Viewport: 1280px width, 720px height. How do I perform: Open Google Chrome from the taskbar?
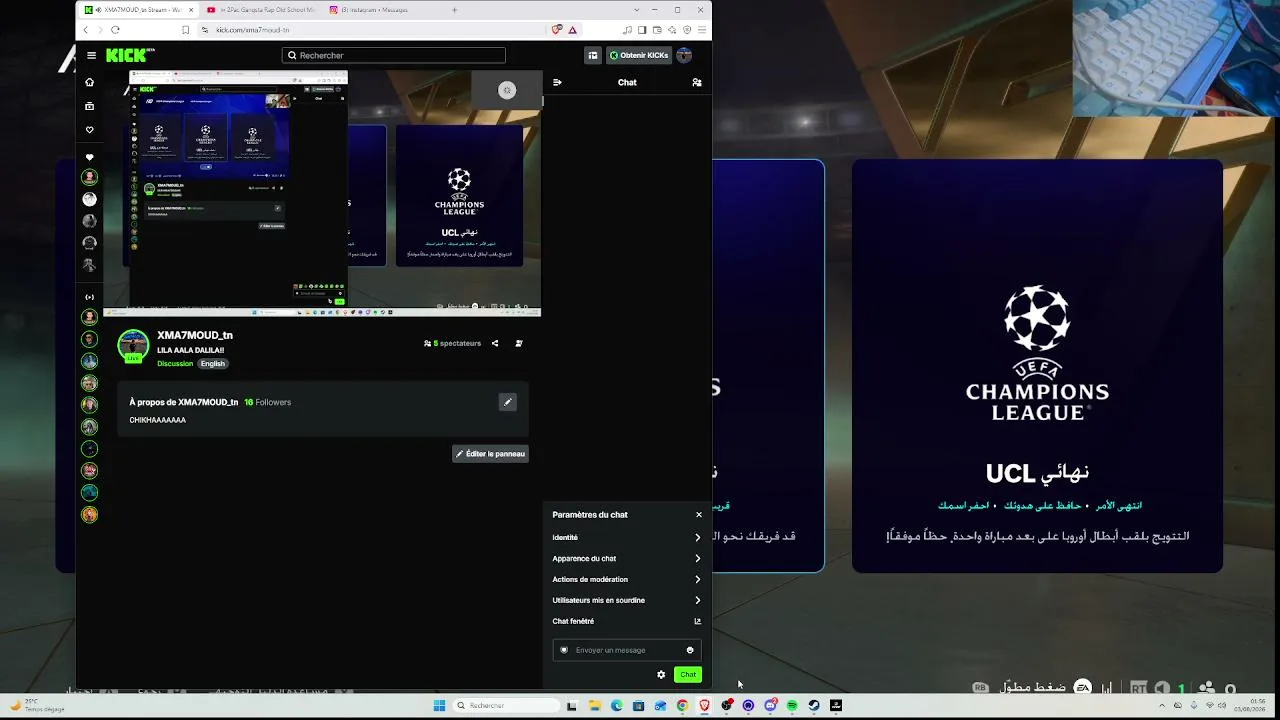pyautogui.click(x=682, y=706)
